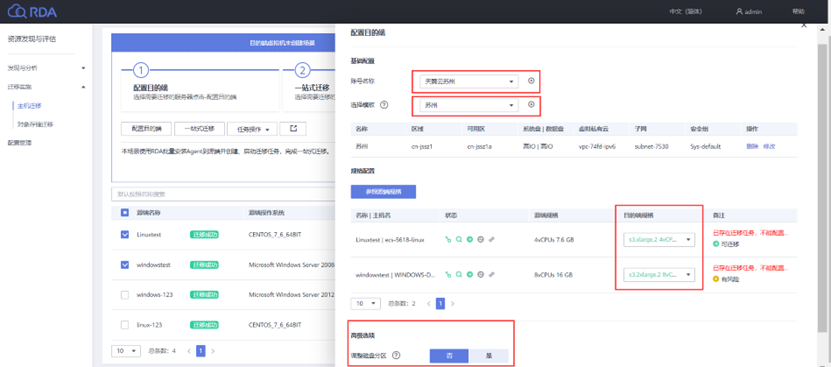Switch language via 中文（简体） menu
831x367 pixels.
686,12
